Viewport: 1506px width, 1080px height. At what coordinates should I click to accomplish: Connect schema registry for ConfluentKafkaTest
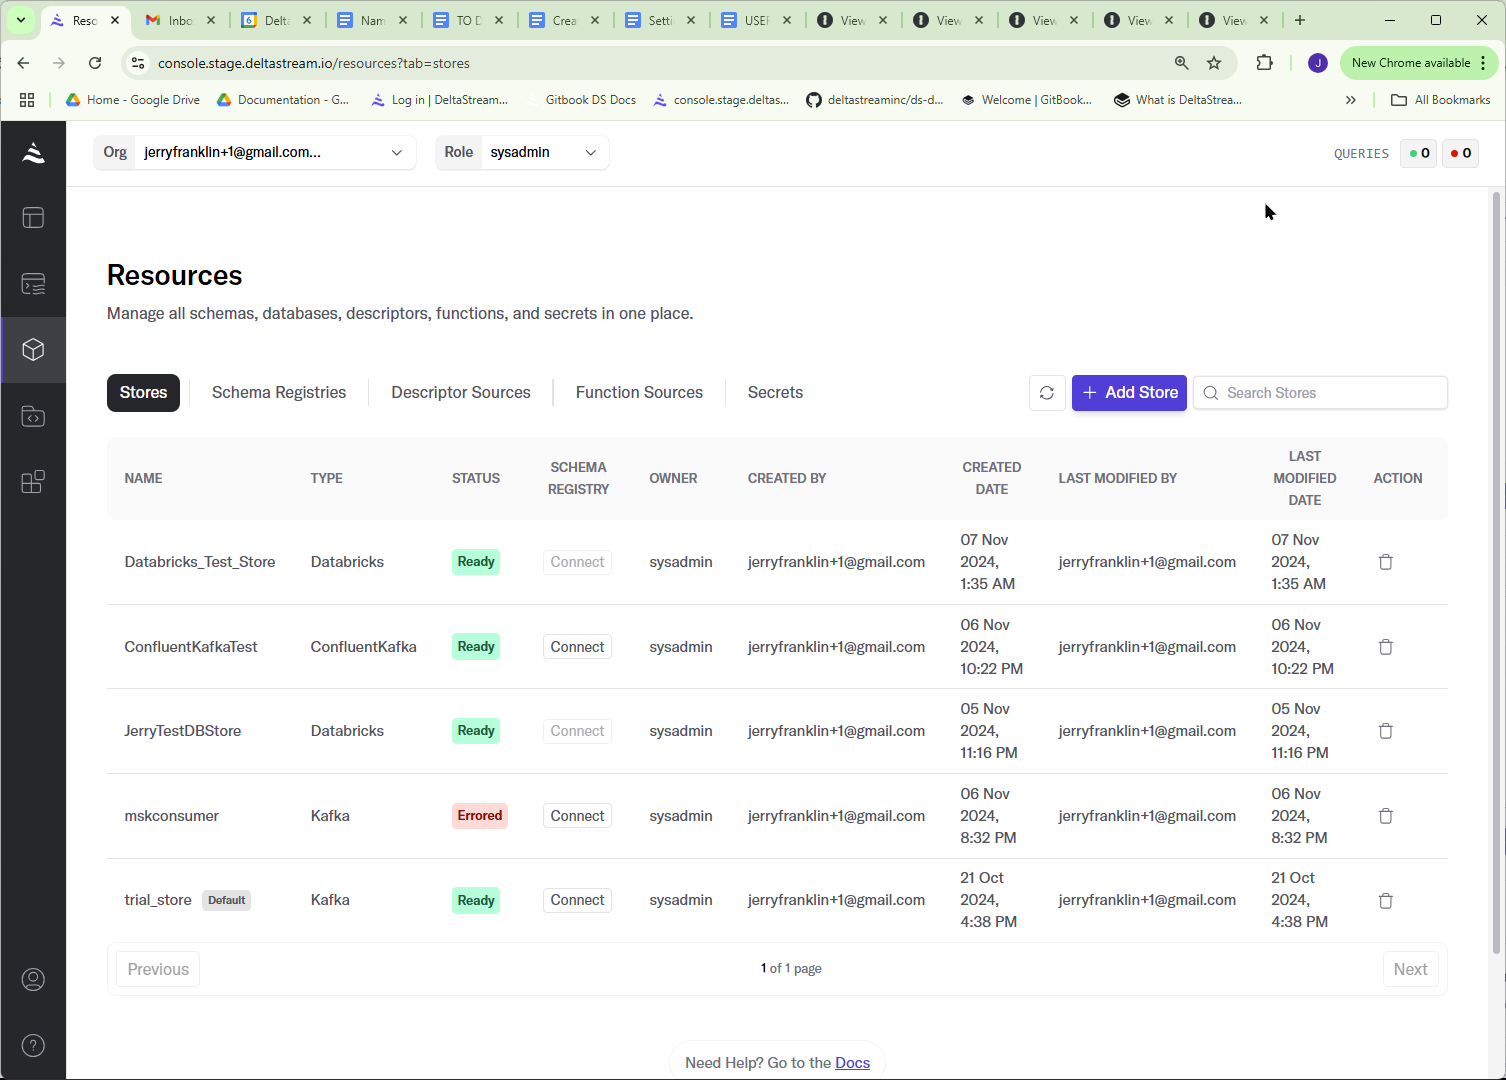(577, 647)
